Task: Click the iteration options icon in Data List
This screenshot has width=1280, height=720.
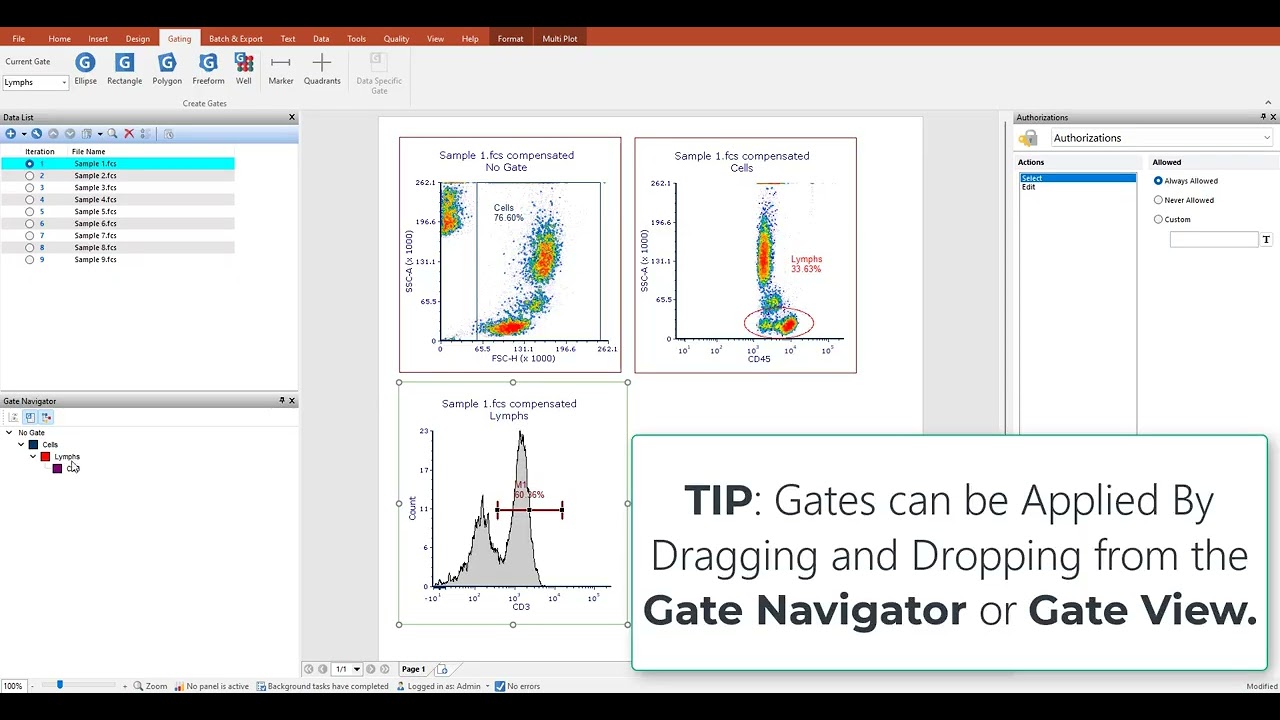Action: coord(145,134)
